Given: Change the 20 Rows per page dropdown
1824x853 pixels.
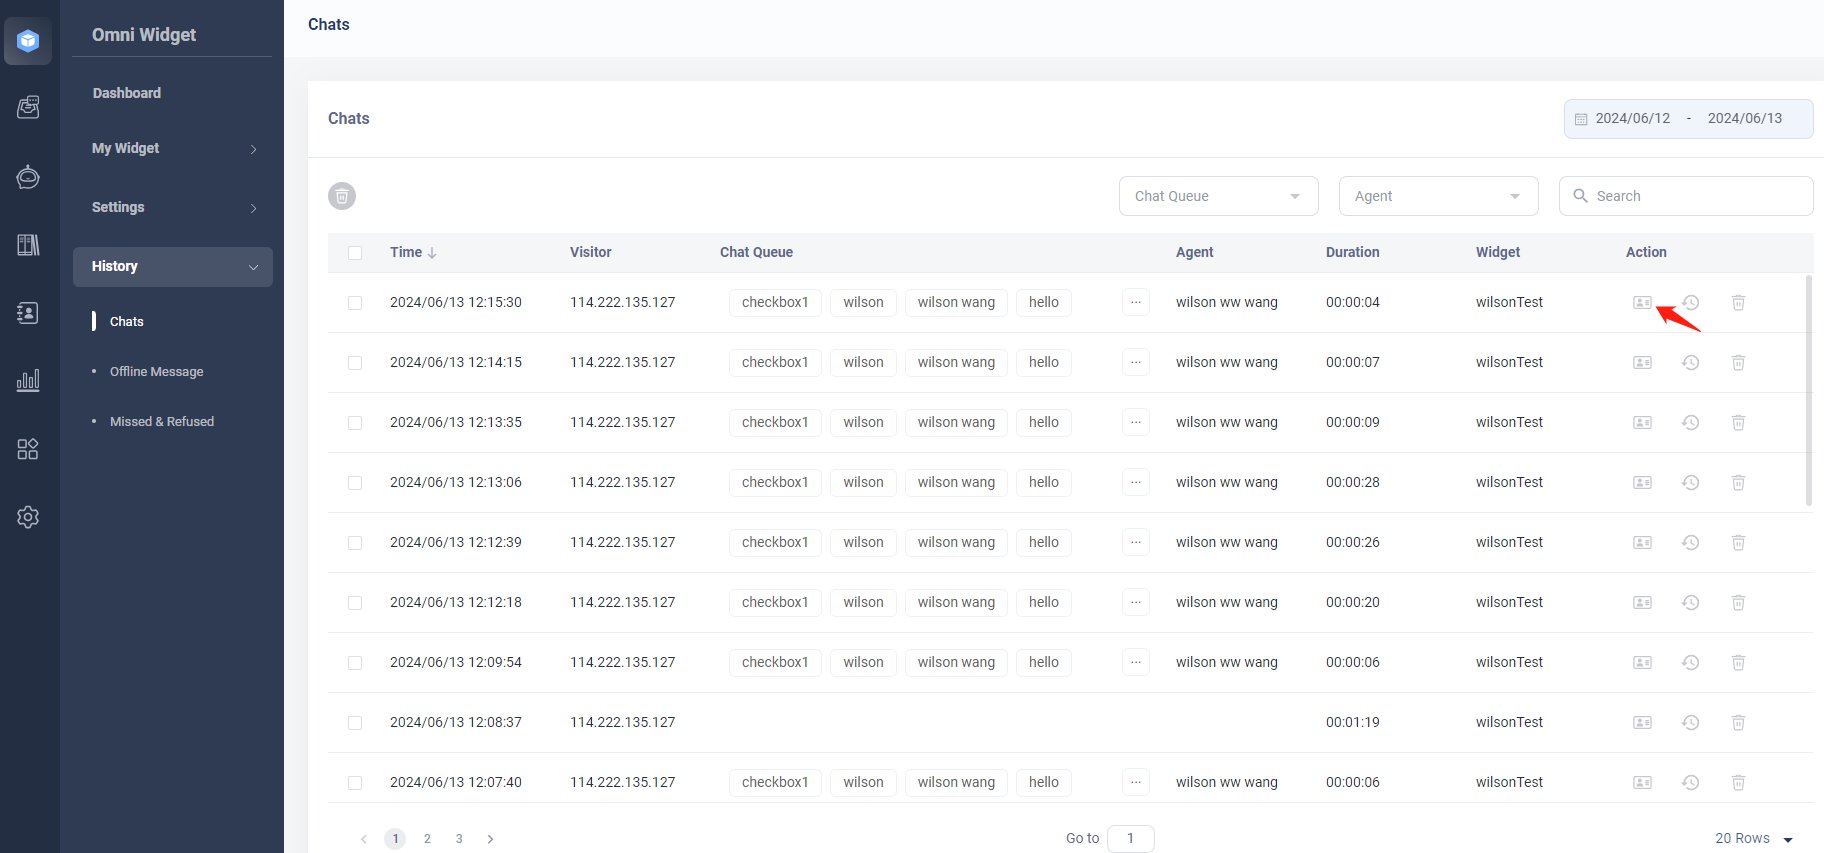Looking at the screenshot, I should 1754,838.
